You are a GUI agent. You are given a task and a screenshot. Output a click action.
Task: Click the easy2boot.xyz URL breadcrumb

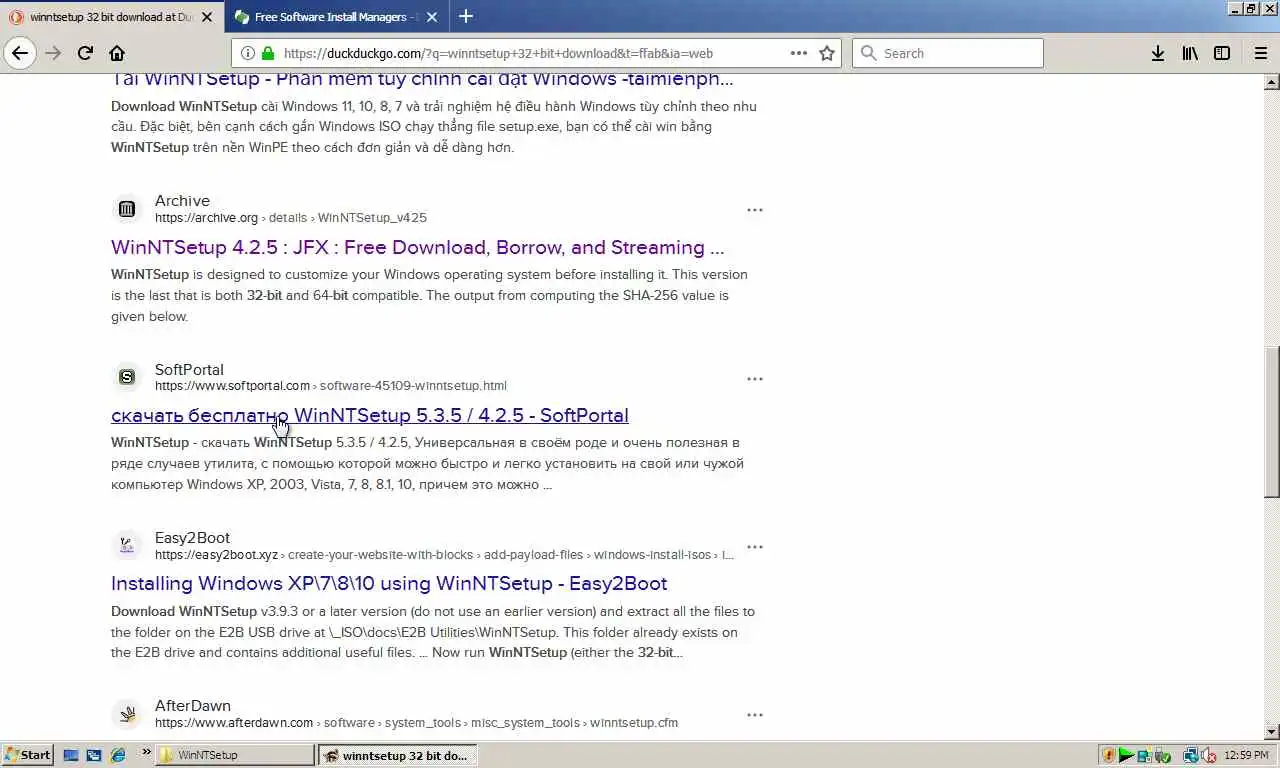[444, 554]
